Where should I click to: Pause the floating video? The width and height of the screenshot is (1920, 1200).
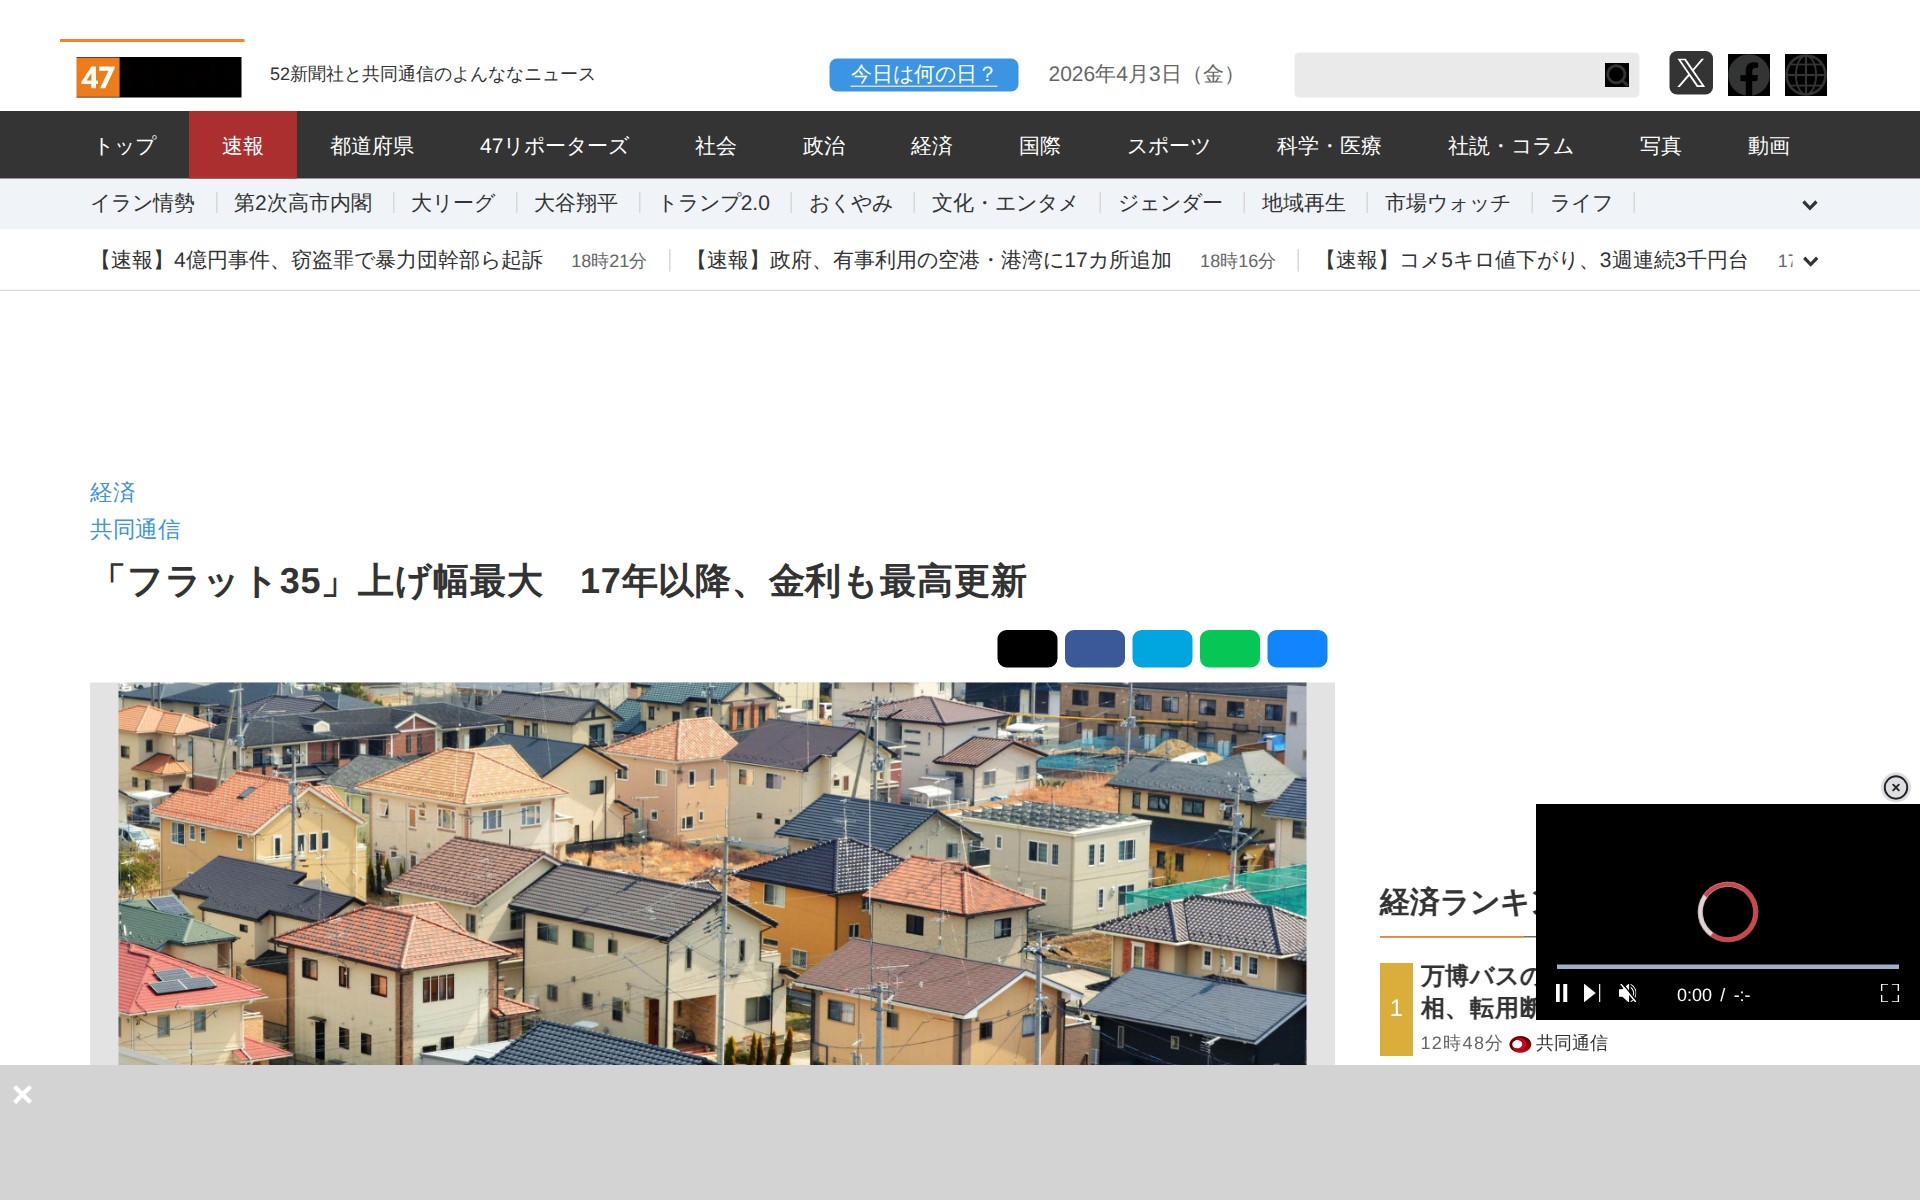1561,993
